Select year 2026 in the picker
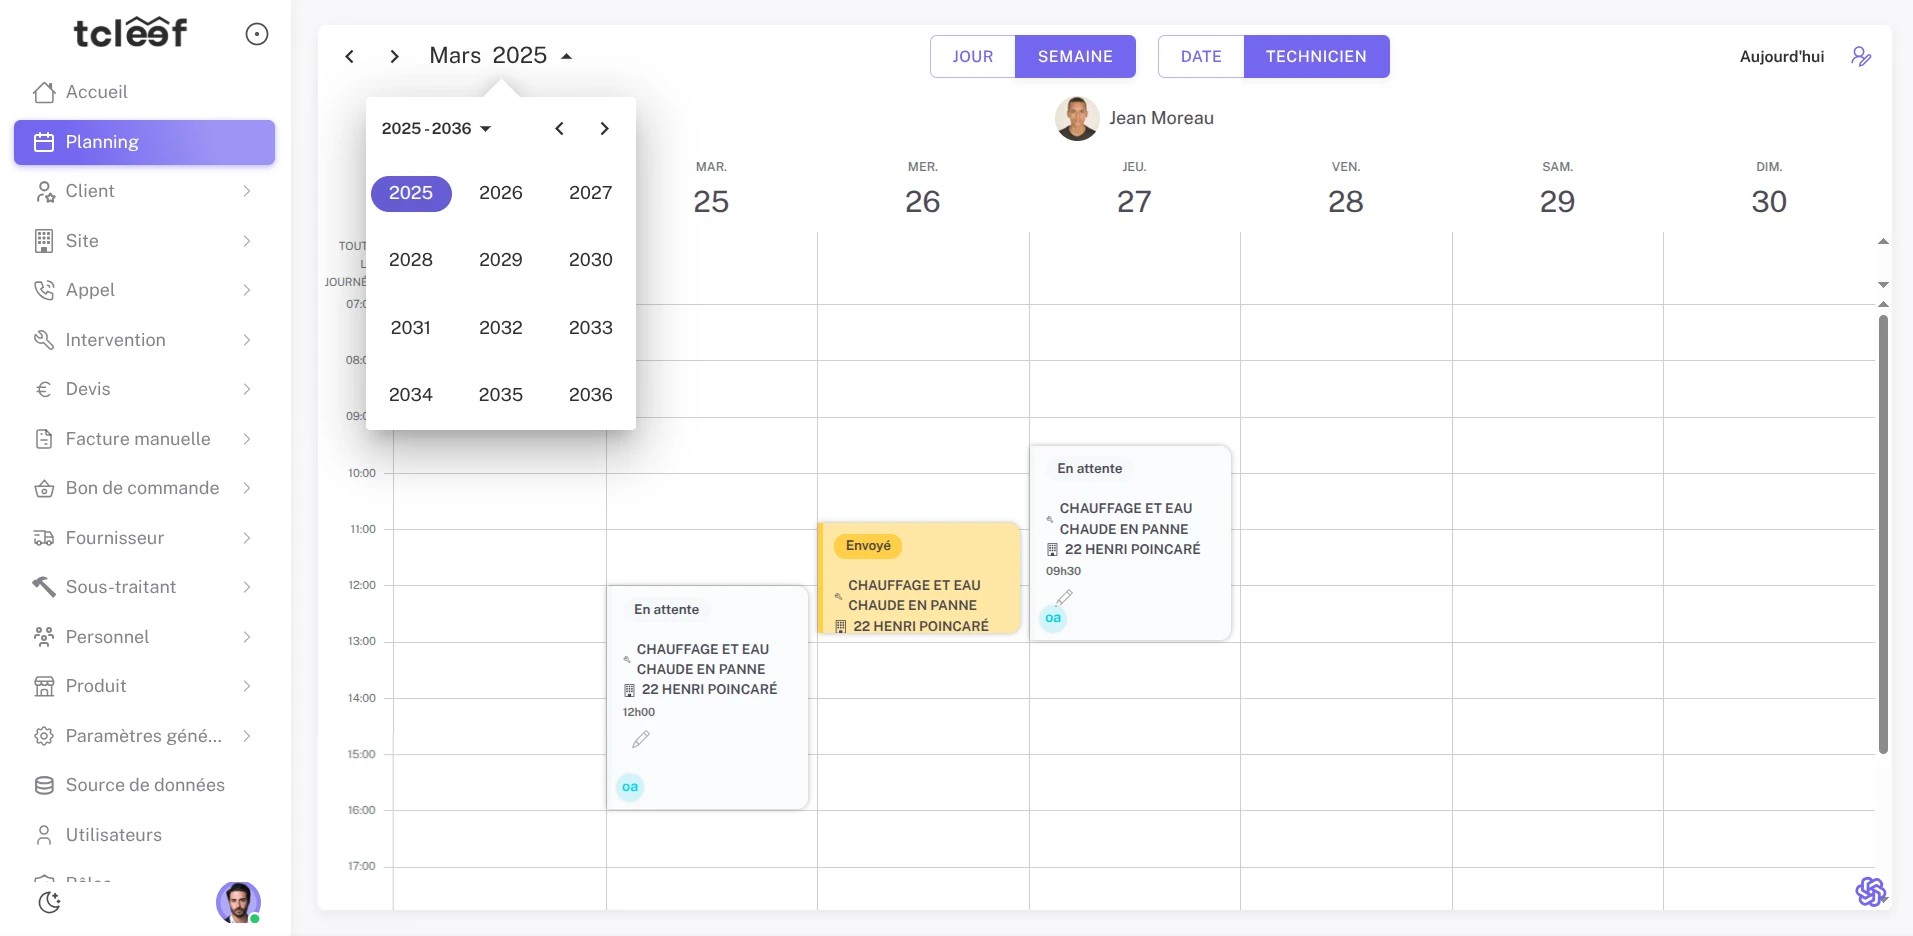 click(500, 193)
